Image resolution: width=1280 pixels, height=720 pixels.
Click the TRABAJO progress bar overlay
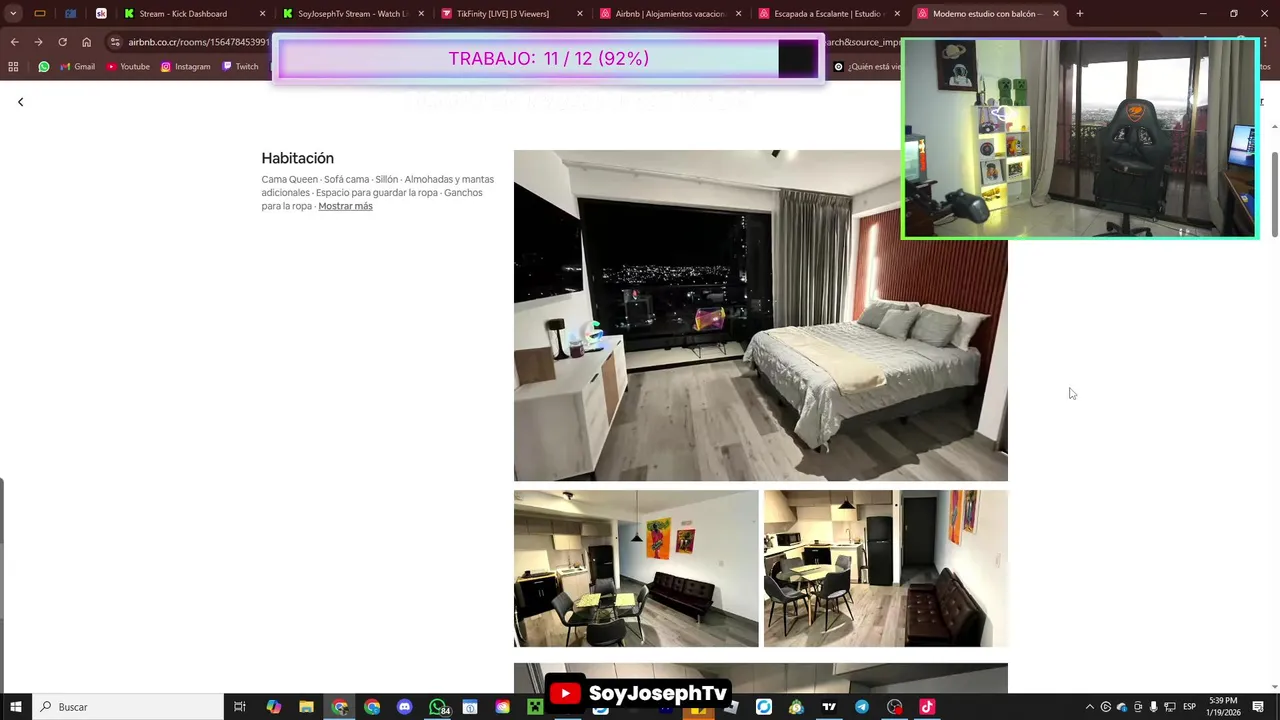[x=548, y=59]
